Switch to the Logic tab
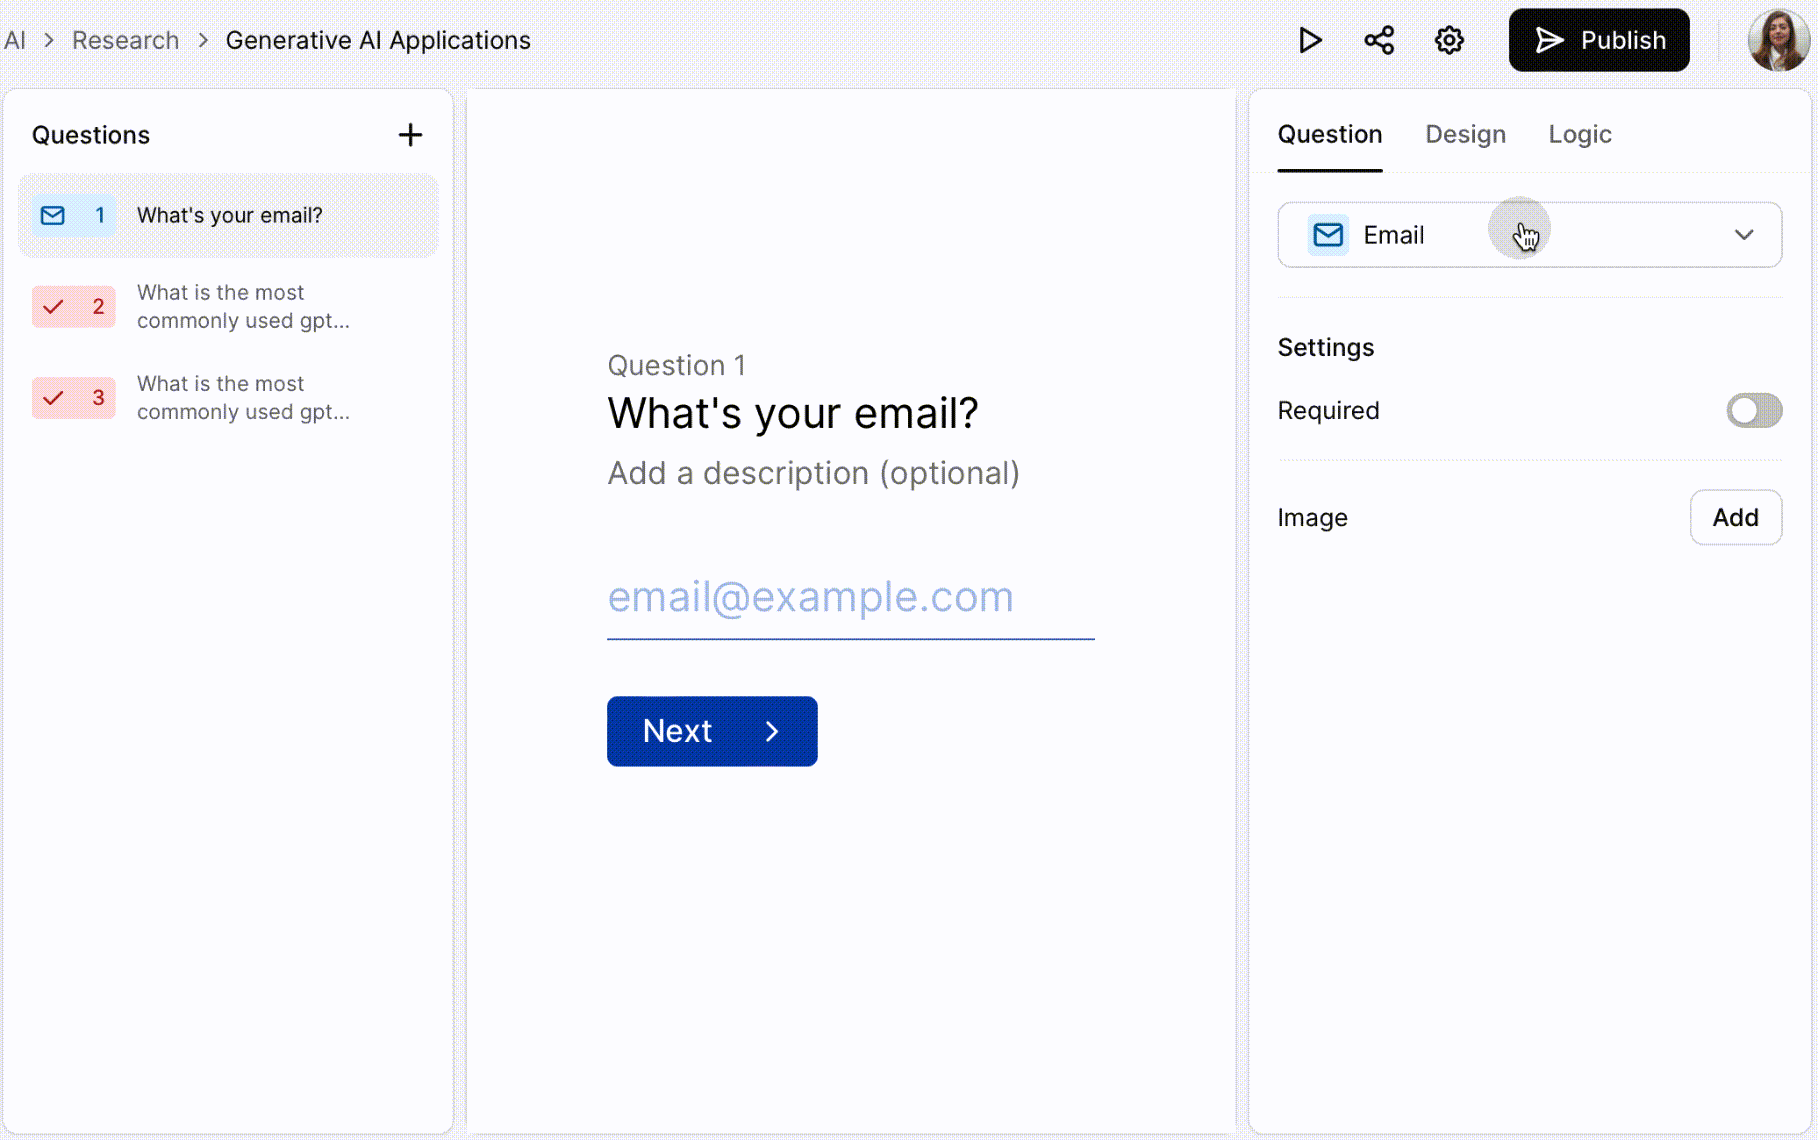 click(x=1579, y=134)
